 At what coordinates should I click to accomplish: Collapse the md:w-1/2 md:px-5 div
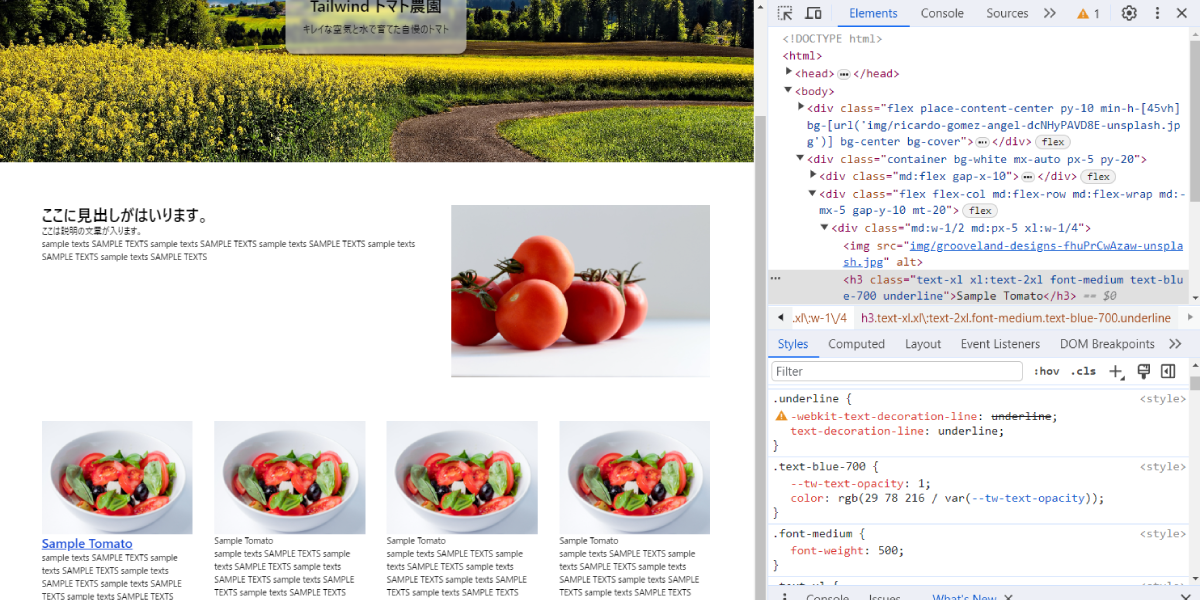825,228
